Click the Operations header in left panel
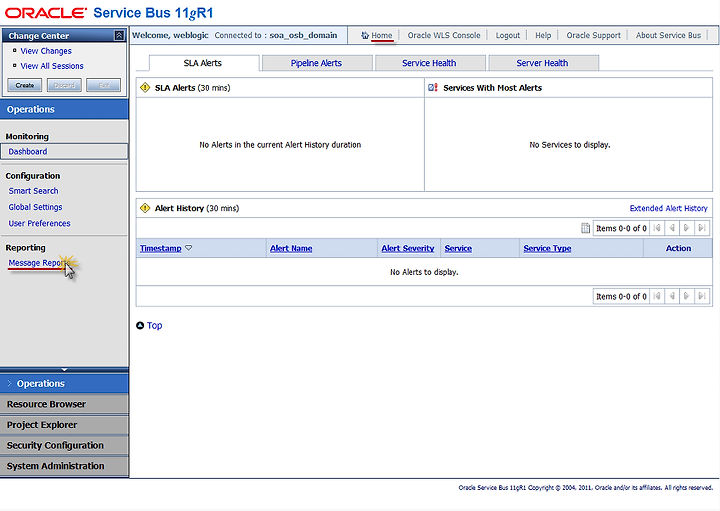Screen dimensions: 720x511 64,109
